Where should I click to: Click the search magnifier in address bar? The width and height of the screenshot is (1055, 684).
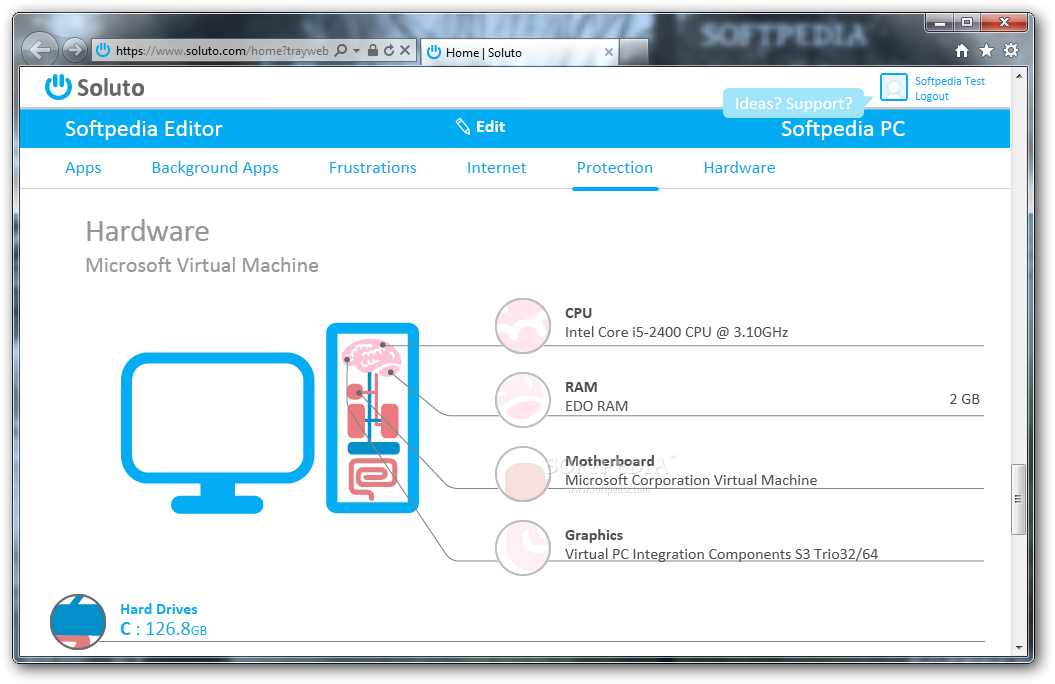pyautogui.click(x=341, y=50)
